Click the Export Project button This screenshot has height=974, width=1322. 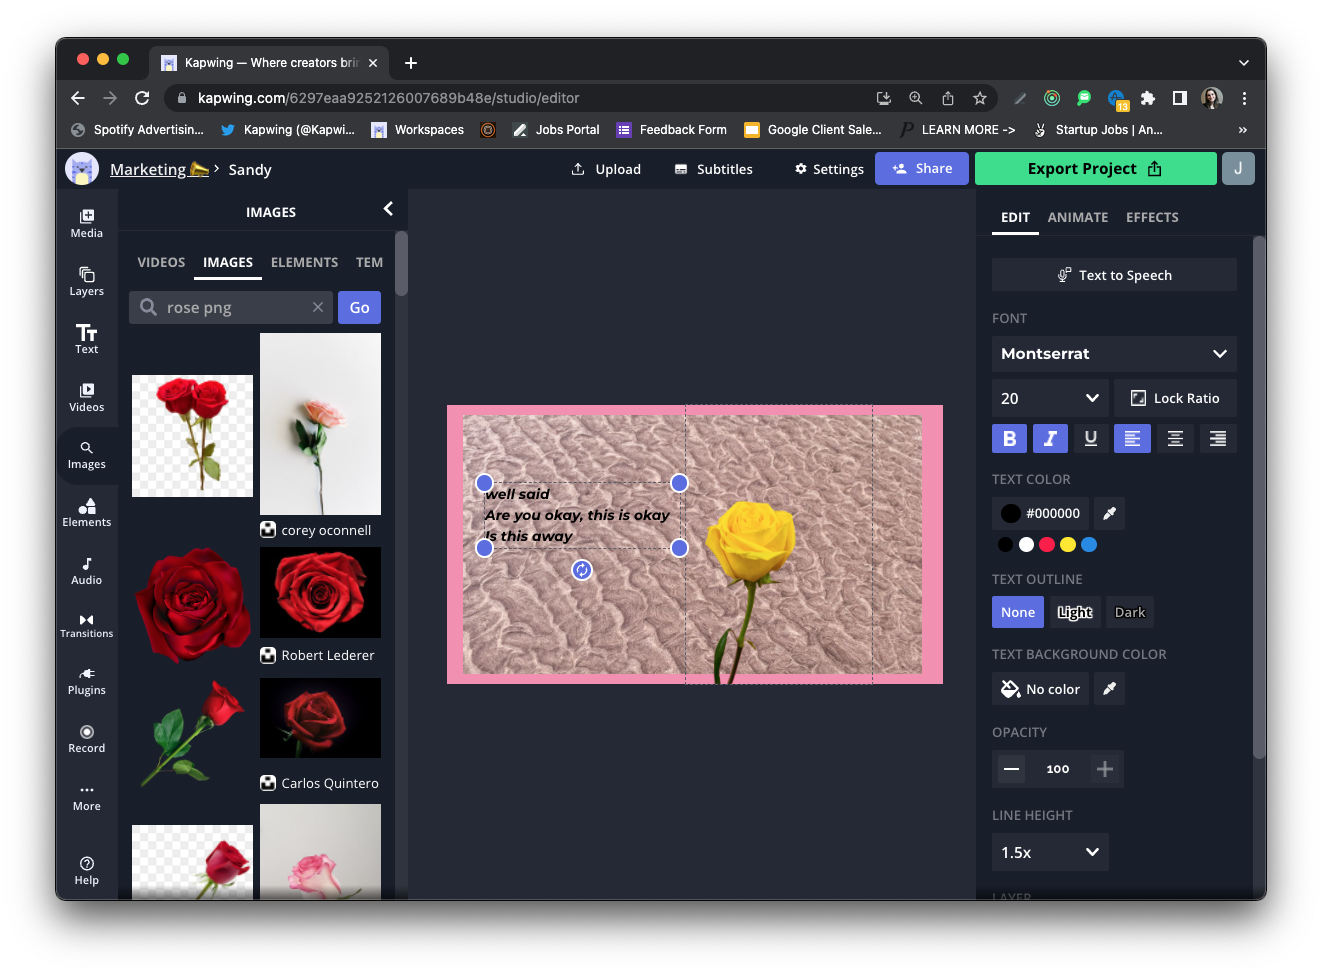coord(1095,169)
